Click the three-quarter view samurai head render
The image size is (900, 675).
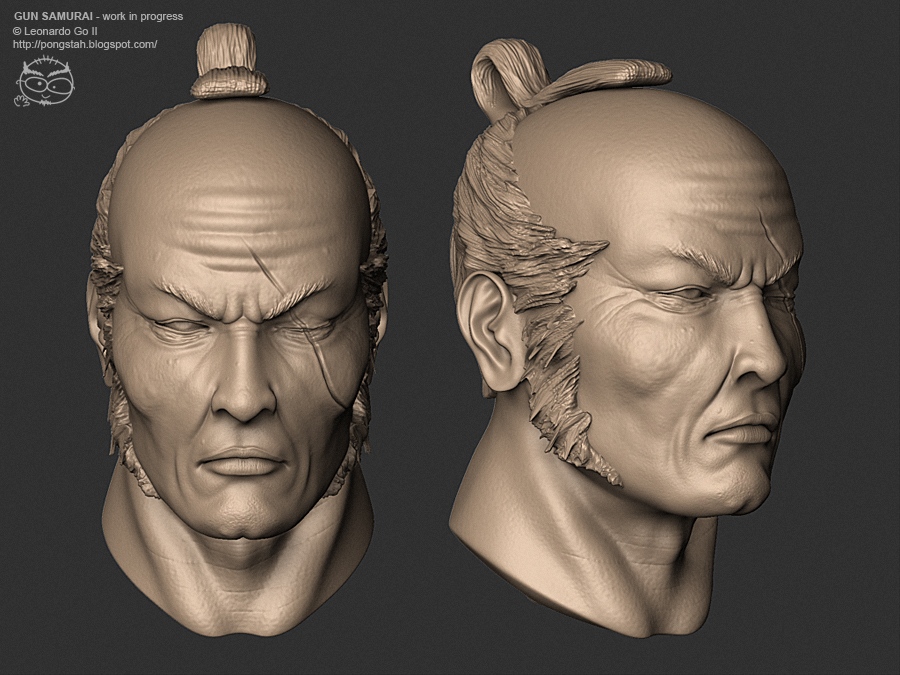click(627, 339)
